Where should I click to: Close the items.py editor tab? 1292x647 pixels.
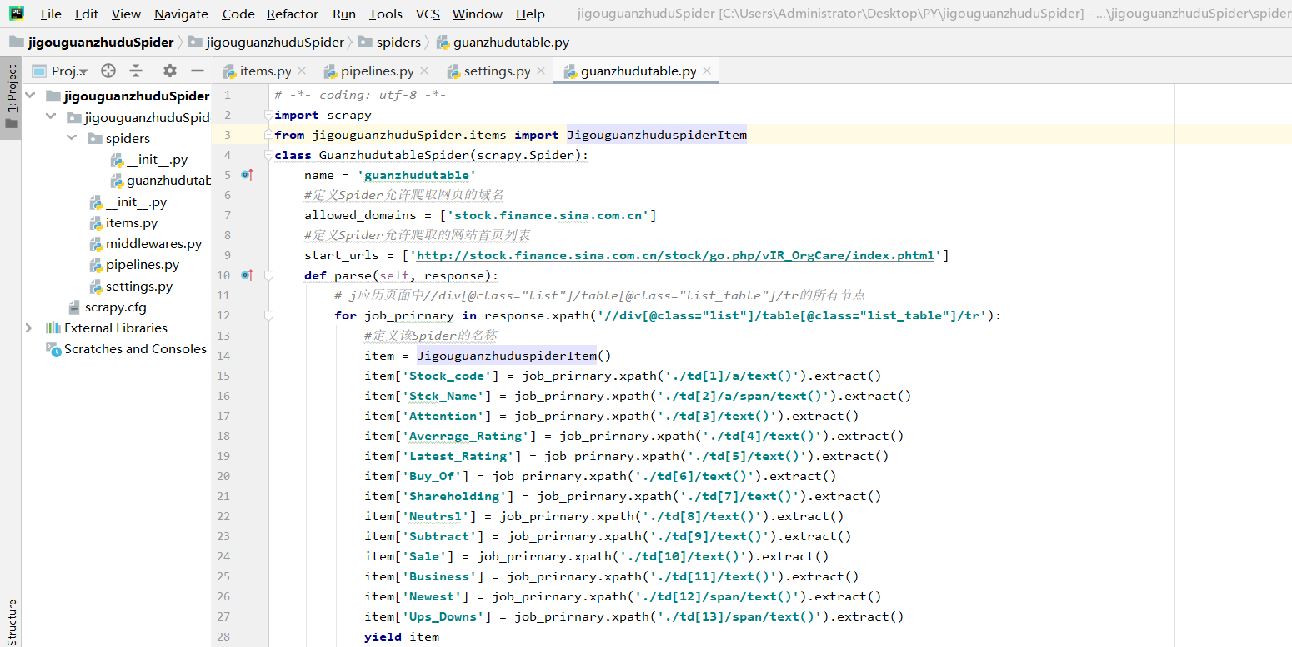tap(303, 71)
